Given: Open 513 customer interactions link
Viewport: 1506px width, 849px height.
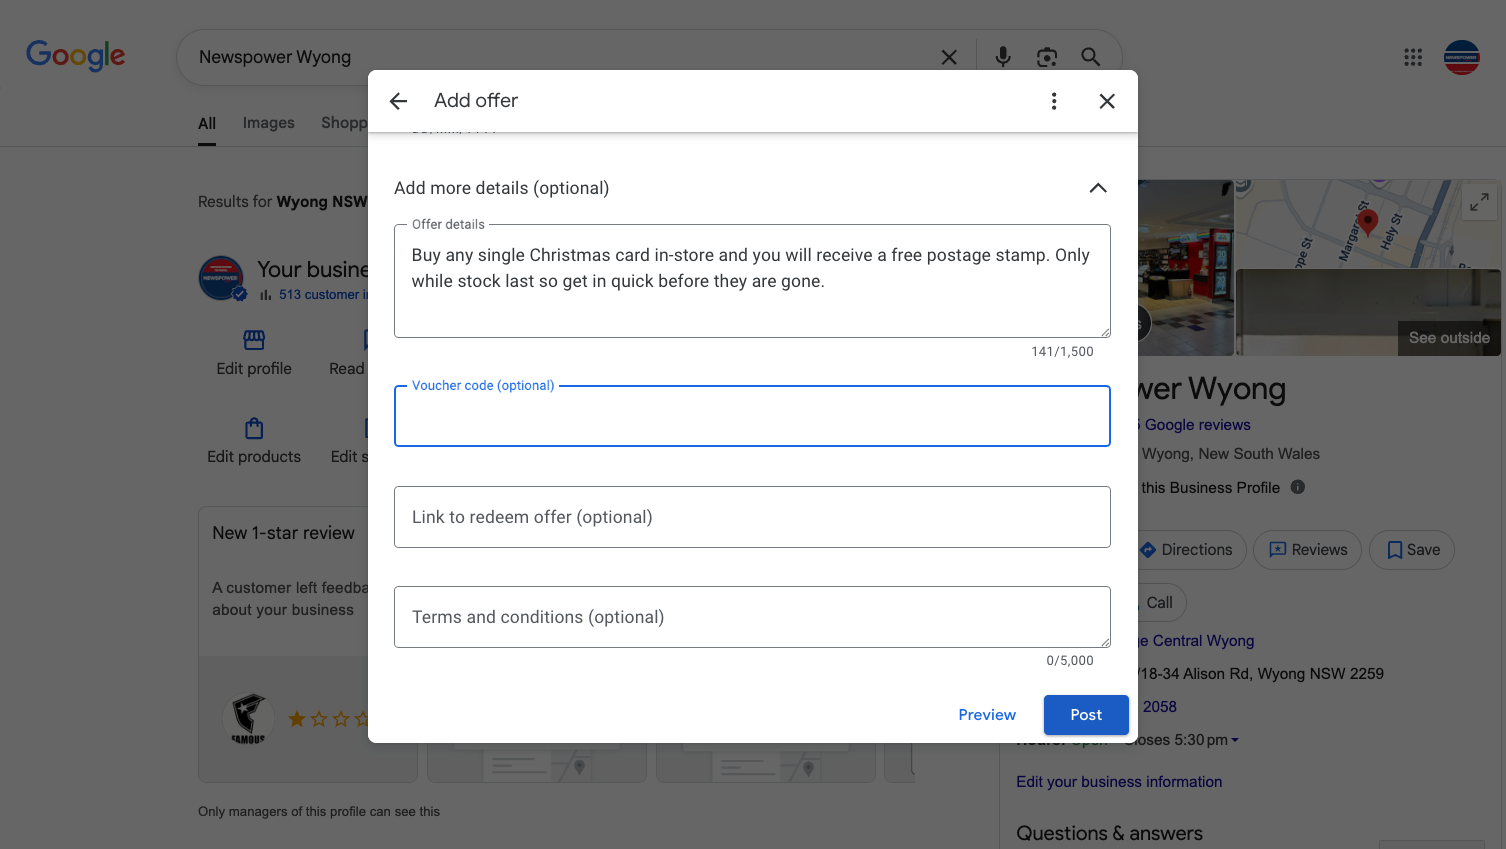Looking at the screenshot, I should pos(324,295).
